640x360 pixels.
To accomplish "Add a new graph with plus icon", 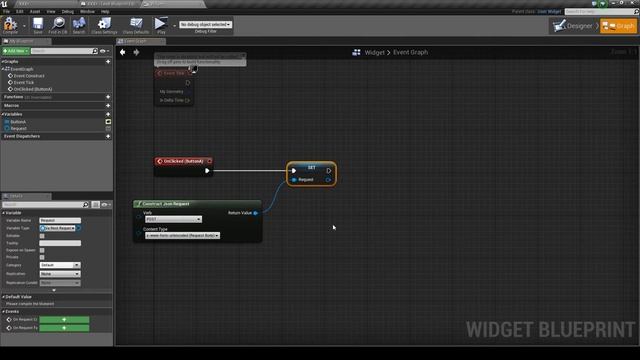I will 108,62.
